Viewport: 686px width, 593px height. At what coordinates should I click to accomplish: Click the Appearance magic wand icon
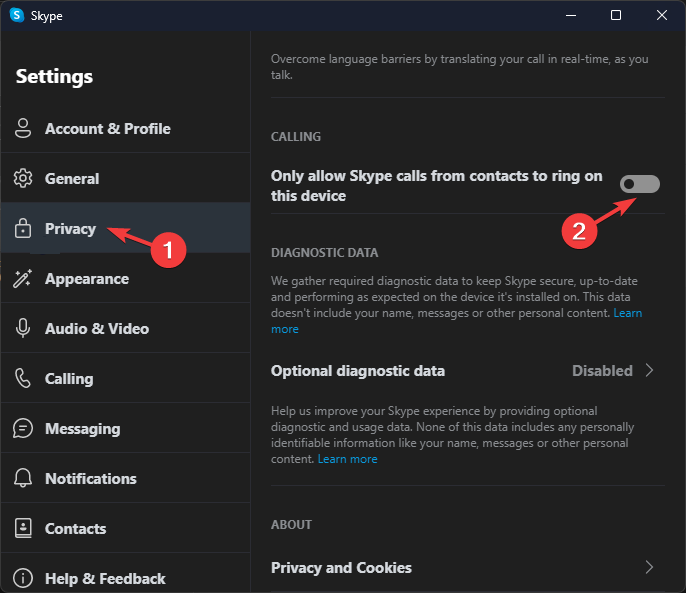pos(23,278)
